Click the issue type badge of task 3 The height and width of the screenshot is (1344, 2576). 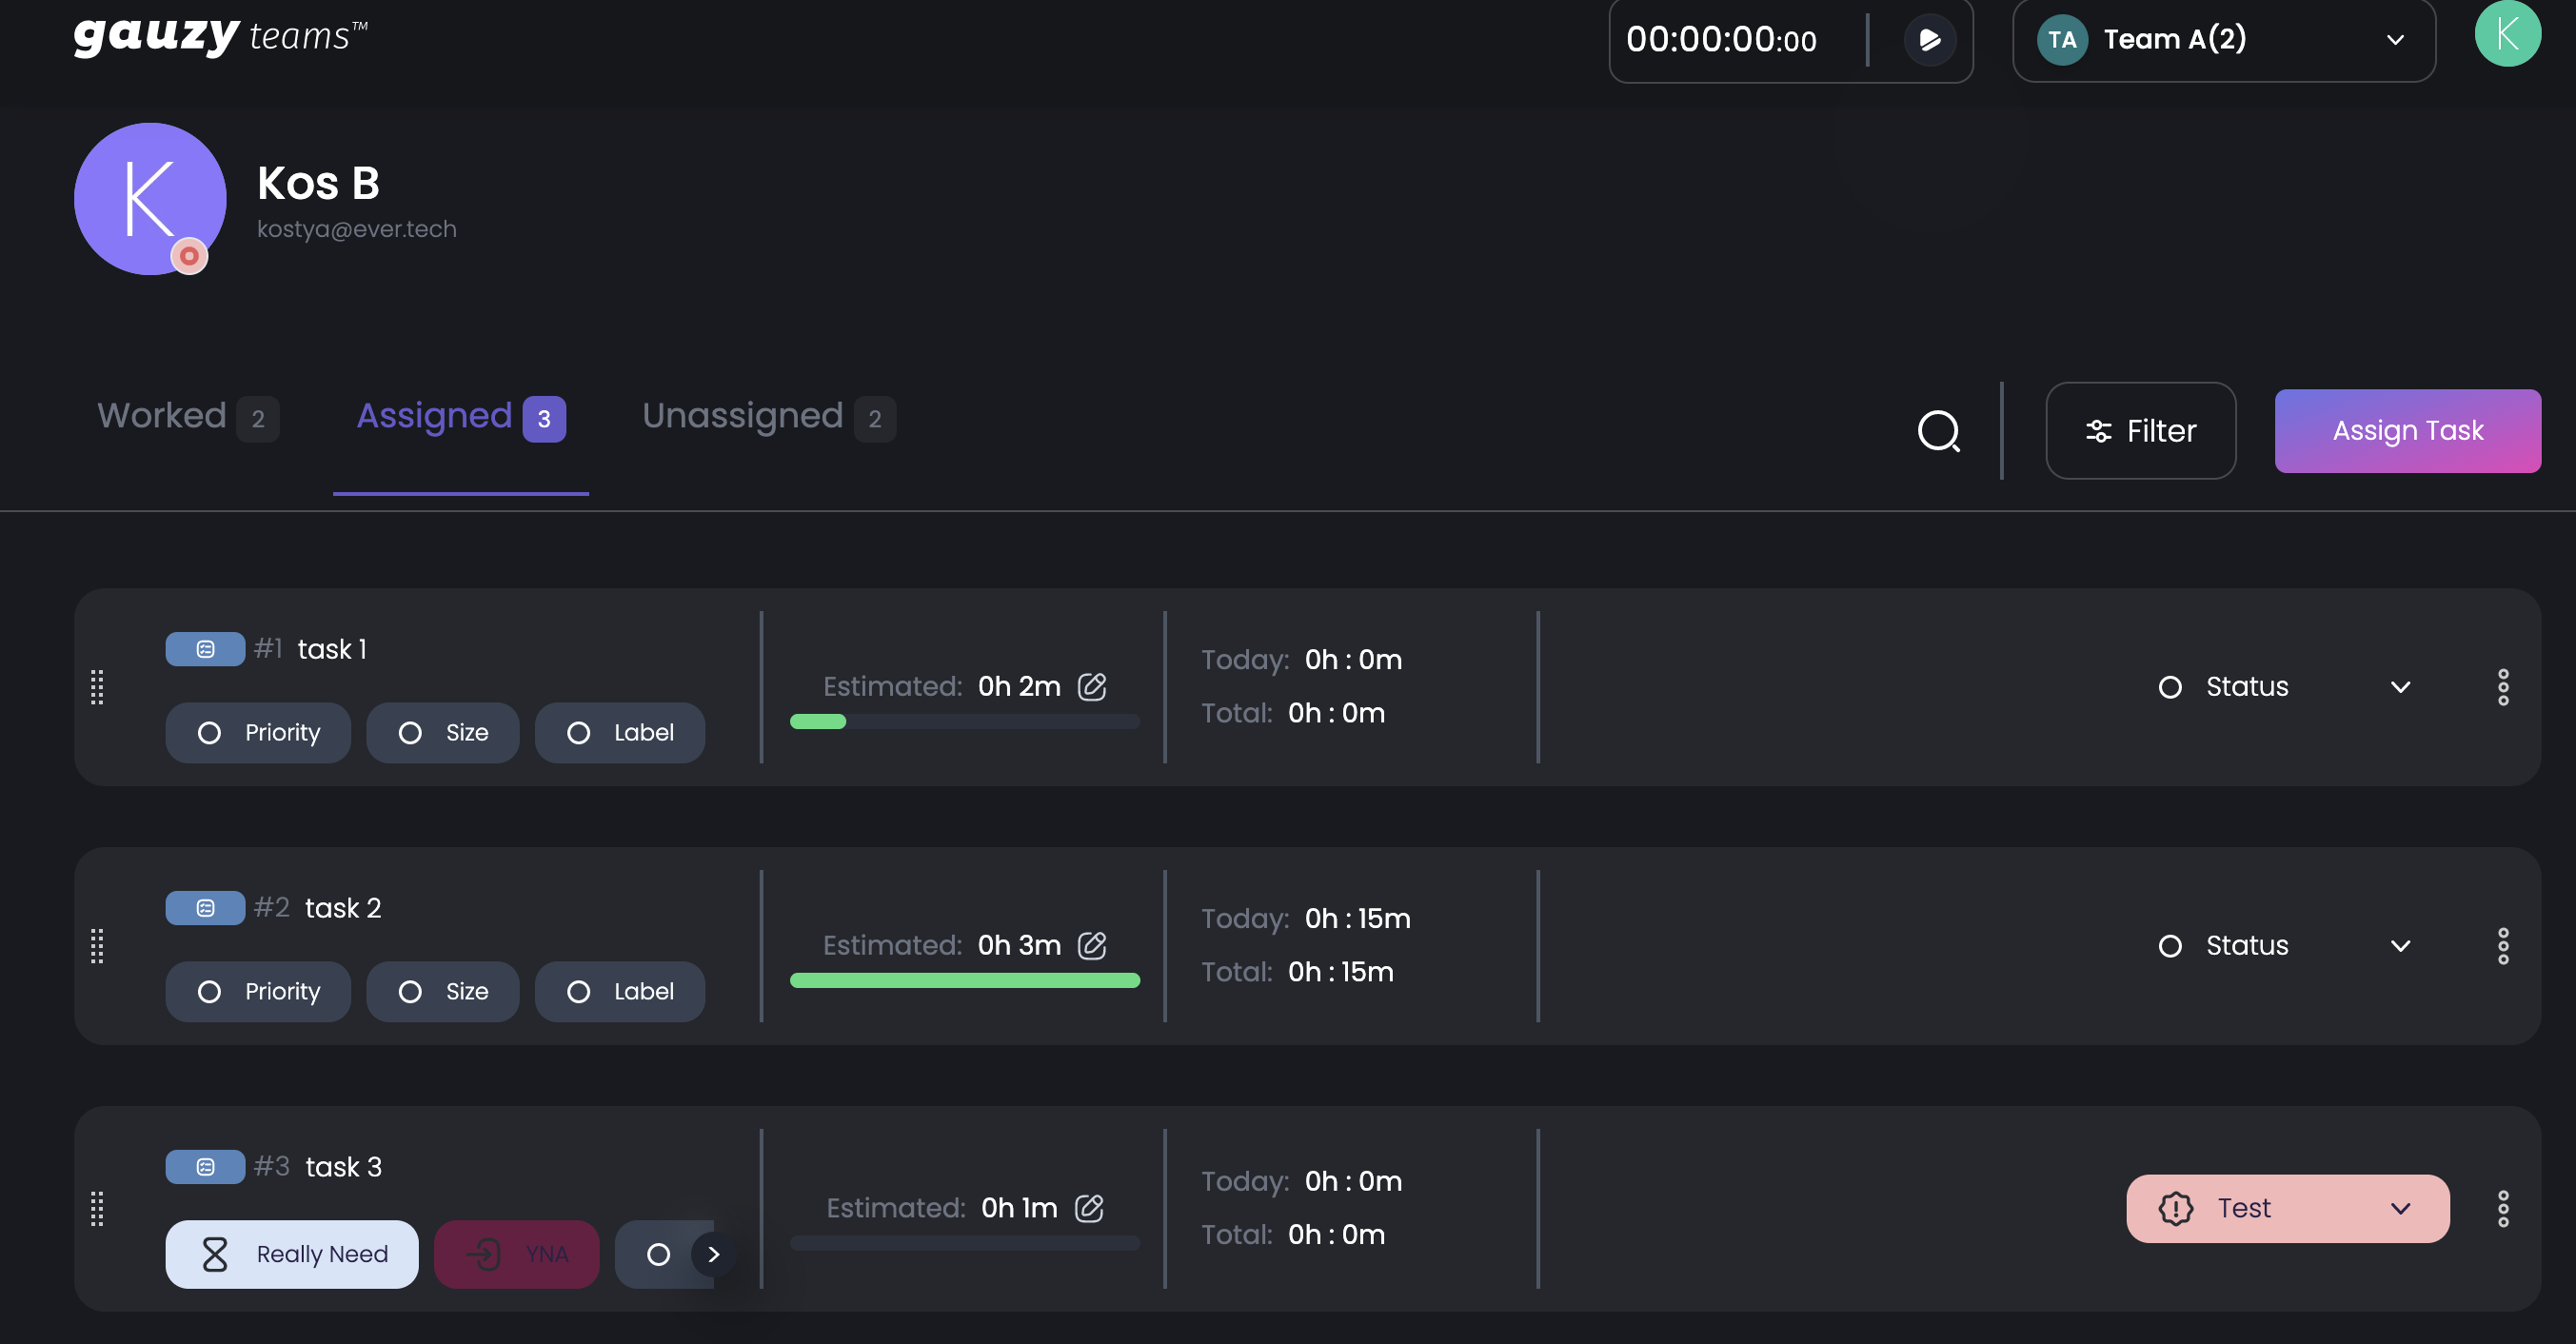(x=205, y=1167)
